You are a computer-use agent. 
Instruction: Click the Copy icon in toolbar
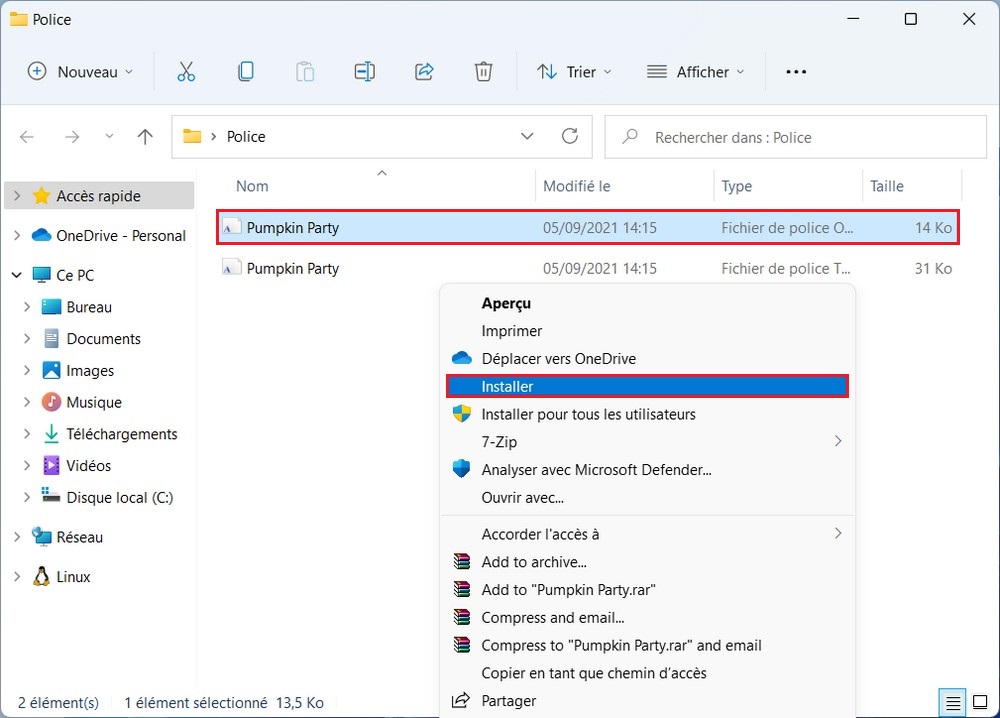[x=245, y=72]
